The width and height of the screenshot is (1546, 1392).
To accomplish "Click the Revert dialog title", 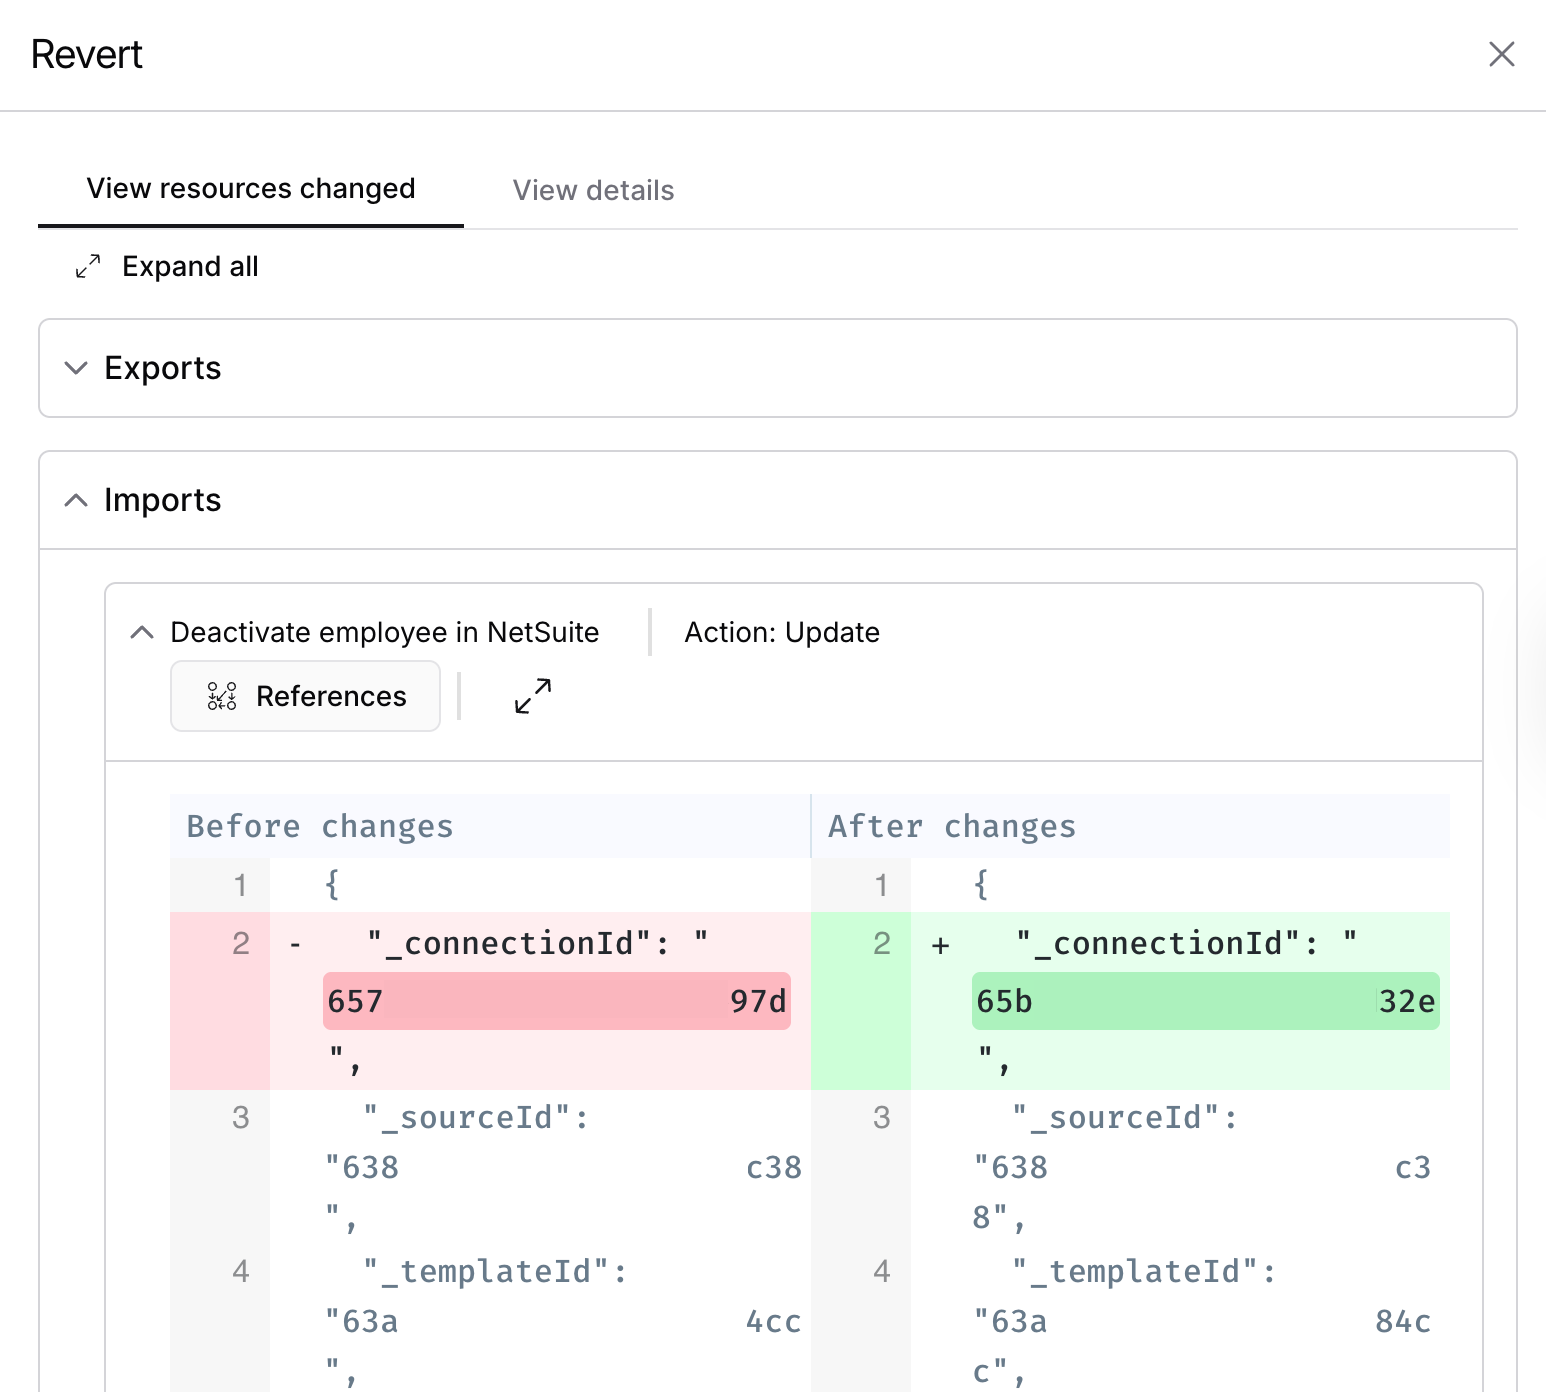I will coord(87,54).
